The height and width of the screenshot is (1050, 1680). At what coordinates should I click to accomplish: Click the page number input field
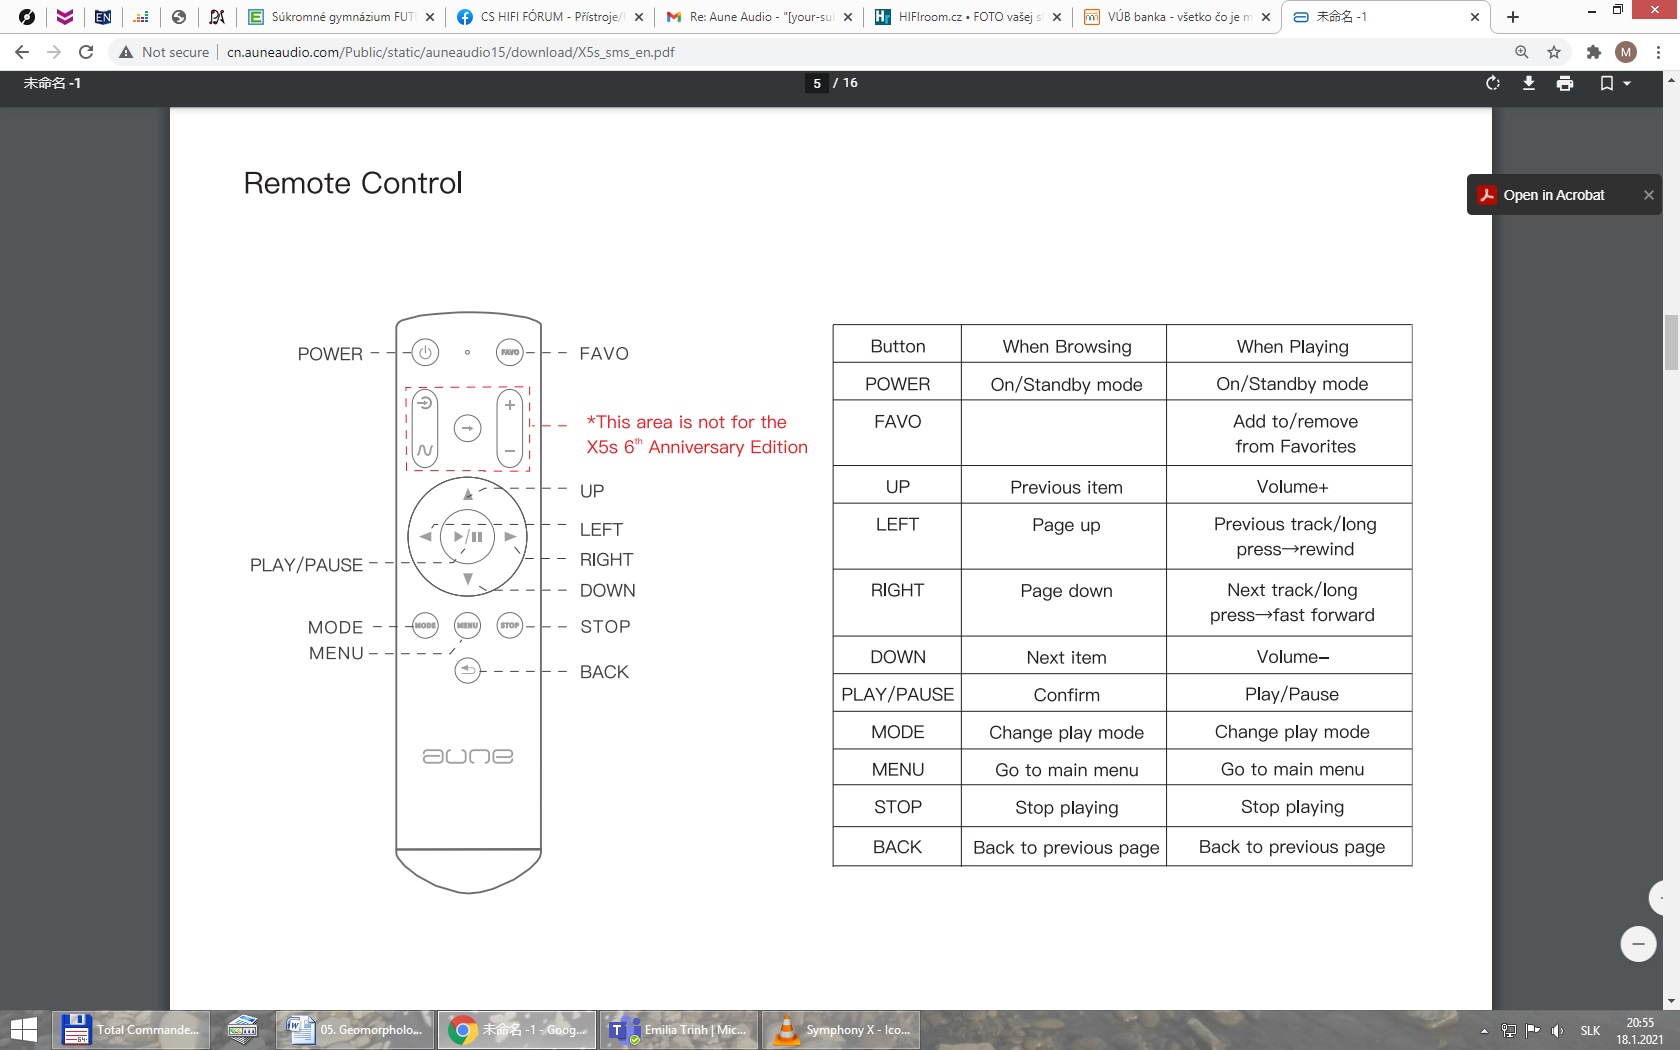(x=817, y=83)
